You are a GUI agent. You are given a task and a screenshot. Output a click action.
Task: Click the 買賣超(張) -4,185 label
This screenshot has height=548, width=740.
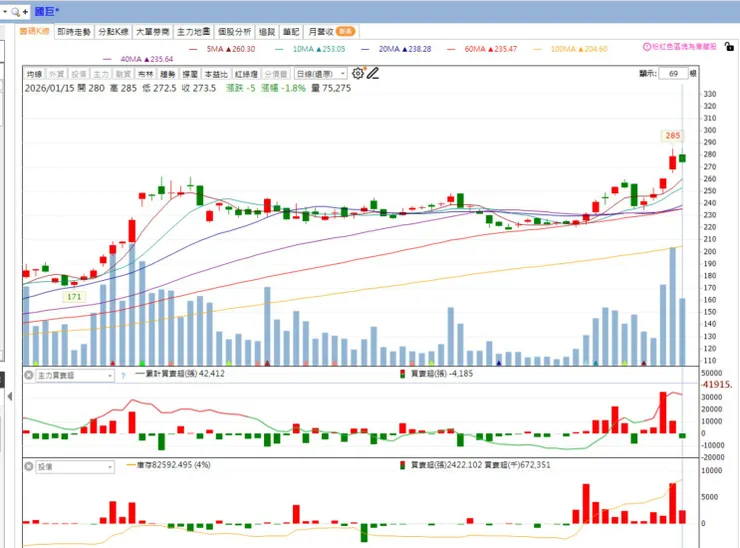click(442, 374)
